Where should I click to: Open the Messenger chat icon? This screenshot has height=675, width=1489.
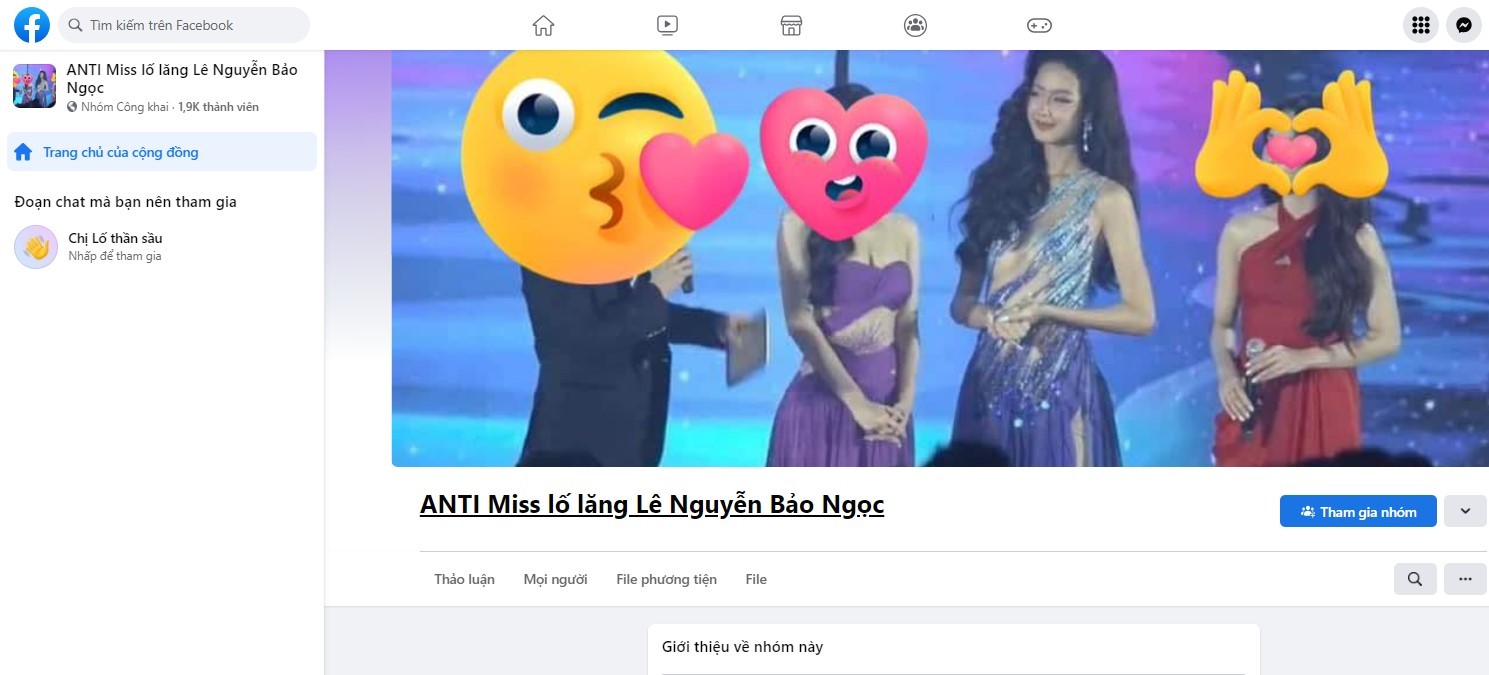(x=1464, y=25)
